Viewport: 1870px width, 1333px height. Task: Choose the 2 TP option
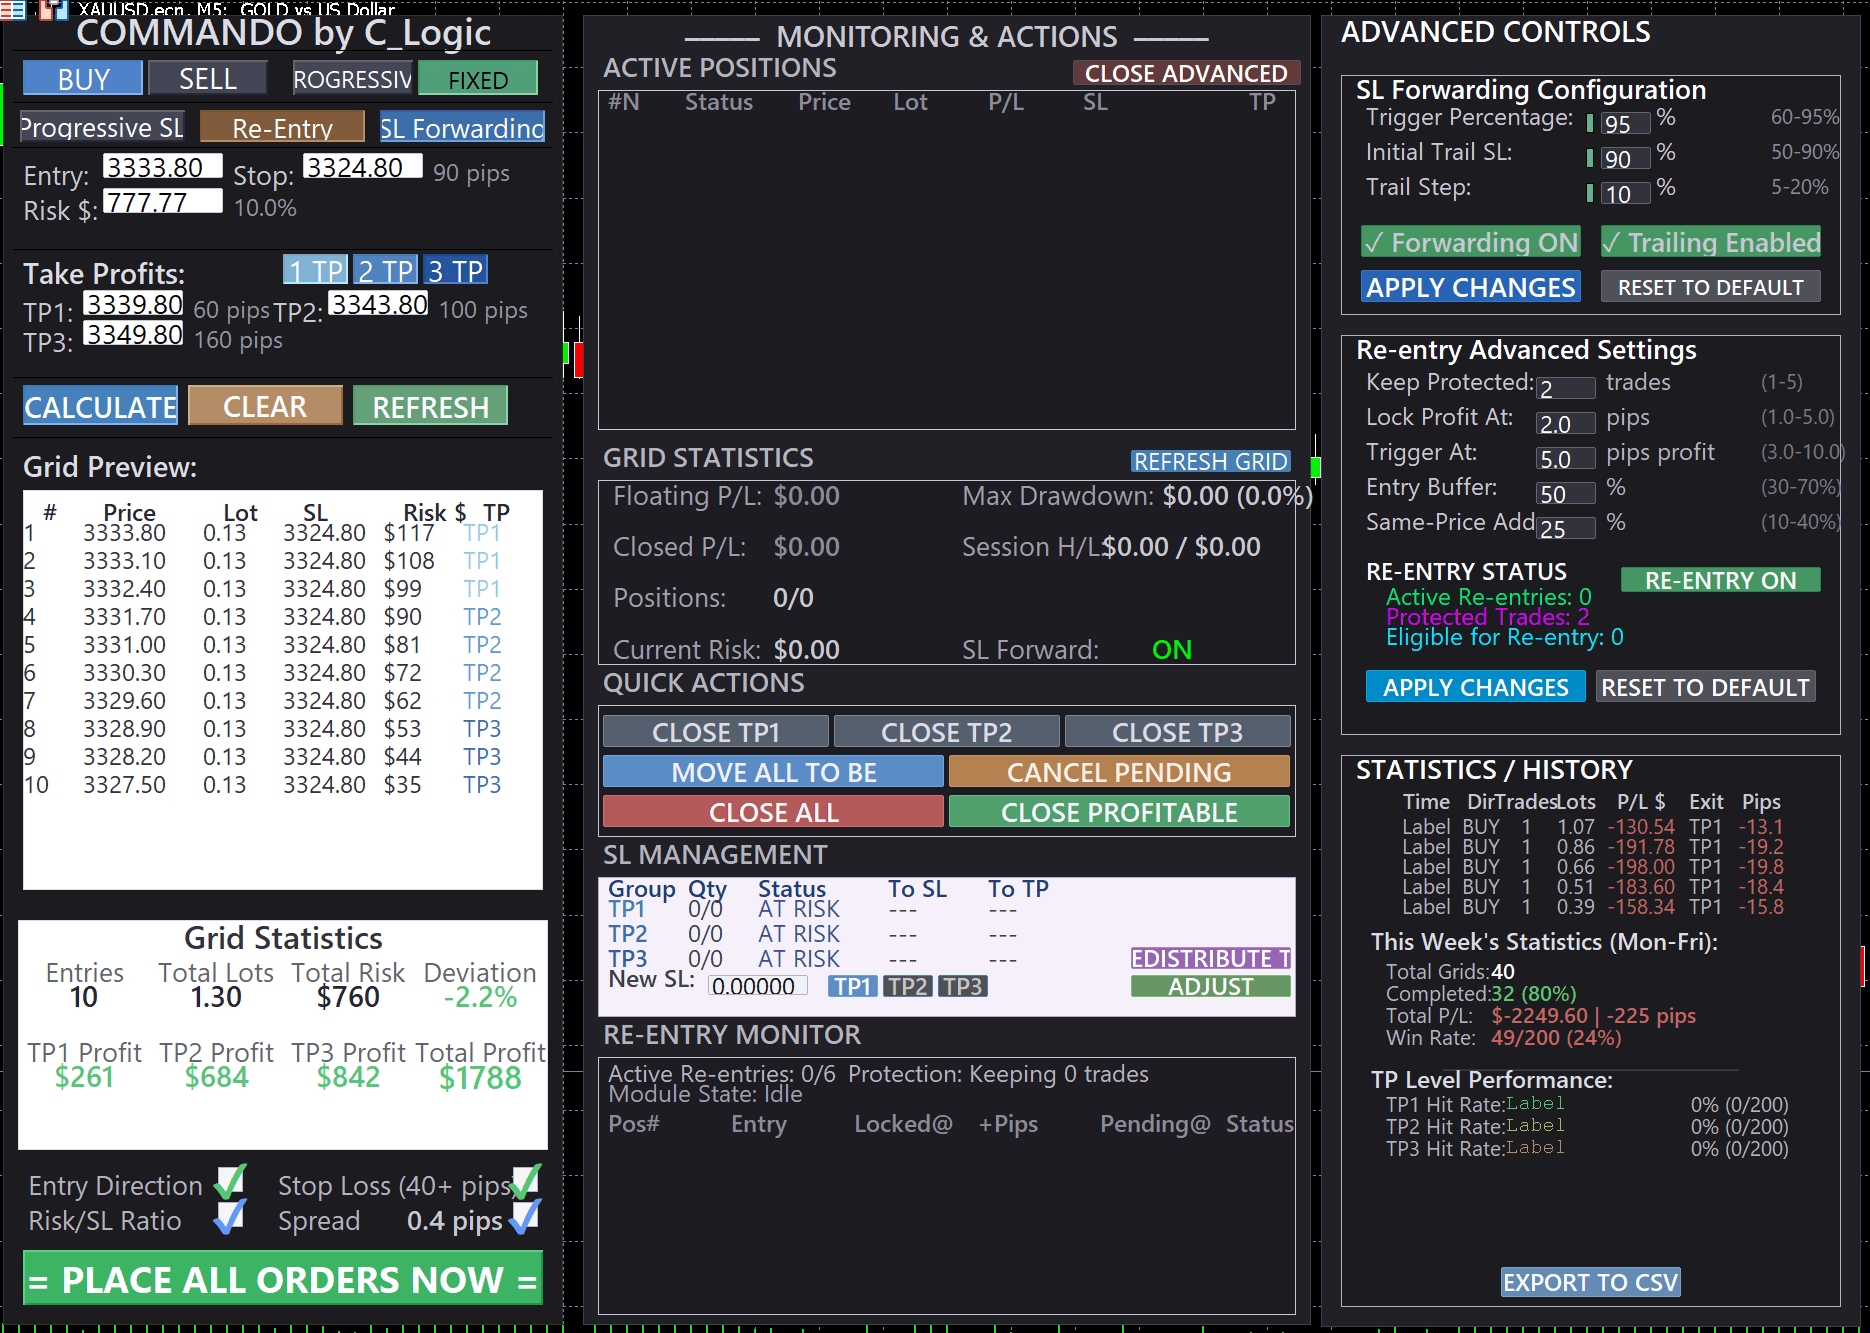pos(385,270)
